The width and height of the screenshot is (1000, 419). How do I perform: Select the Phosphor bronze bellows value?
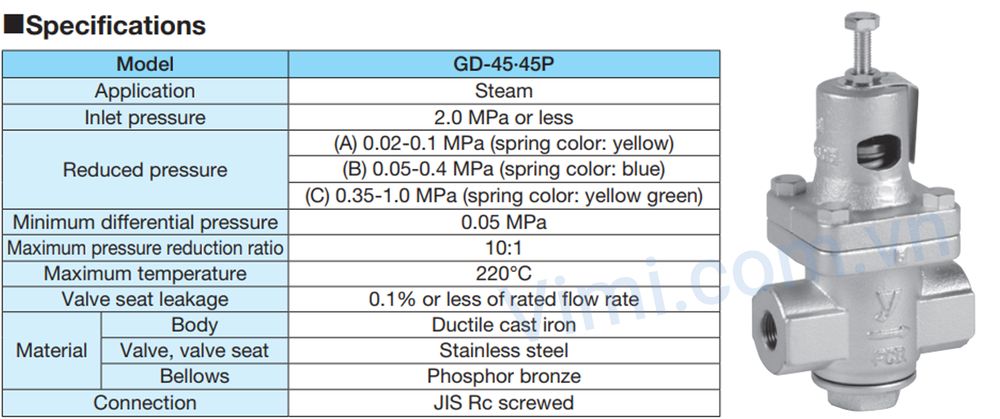pyautogui.click(x=503, y=377)
